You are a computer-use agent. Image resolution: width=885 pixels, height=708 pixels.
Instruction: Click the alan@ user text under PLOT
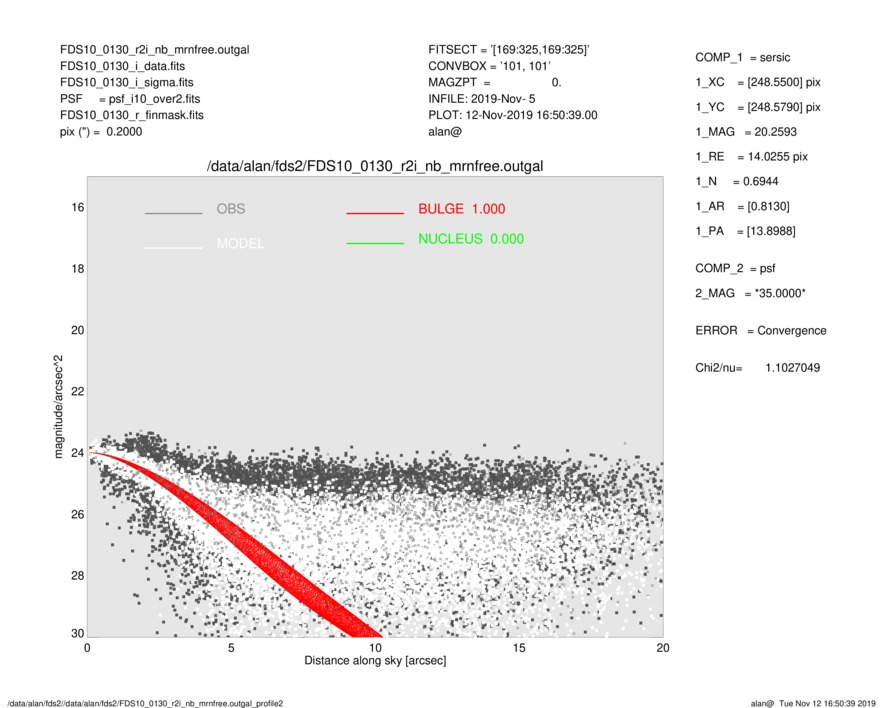pyautogui.click(x=445, y=132)
